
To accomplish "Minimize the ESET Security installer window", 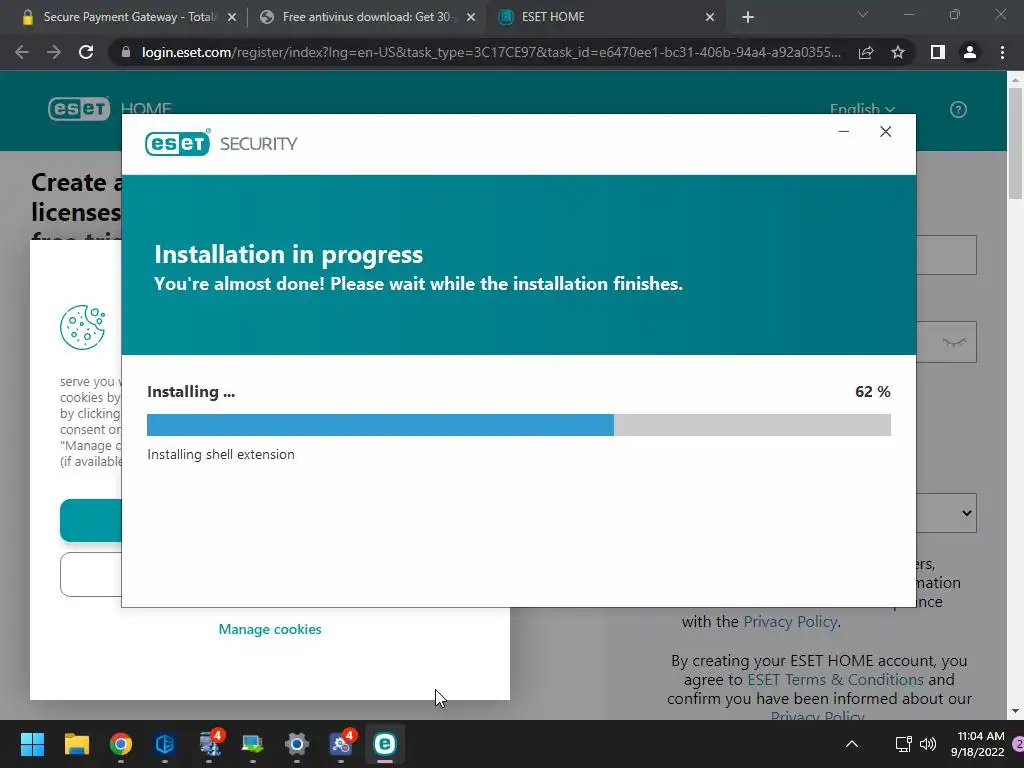I will coord(844,131).
